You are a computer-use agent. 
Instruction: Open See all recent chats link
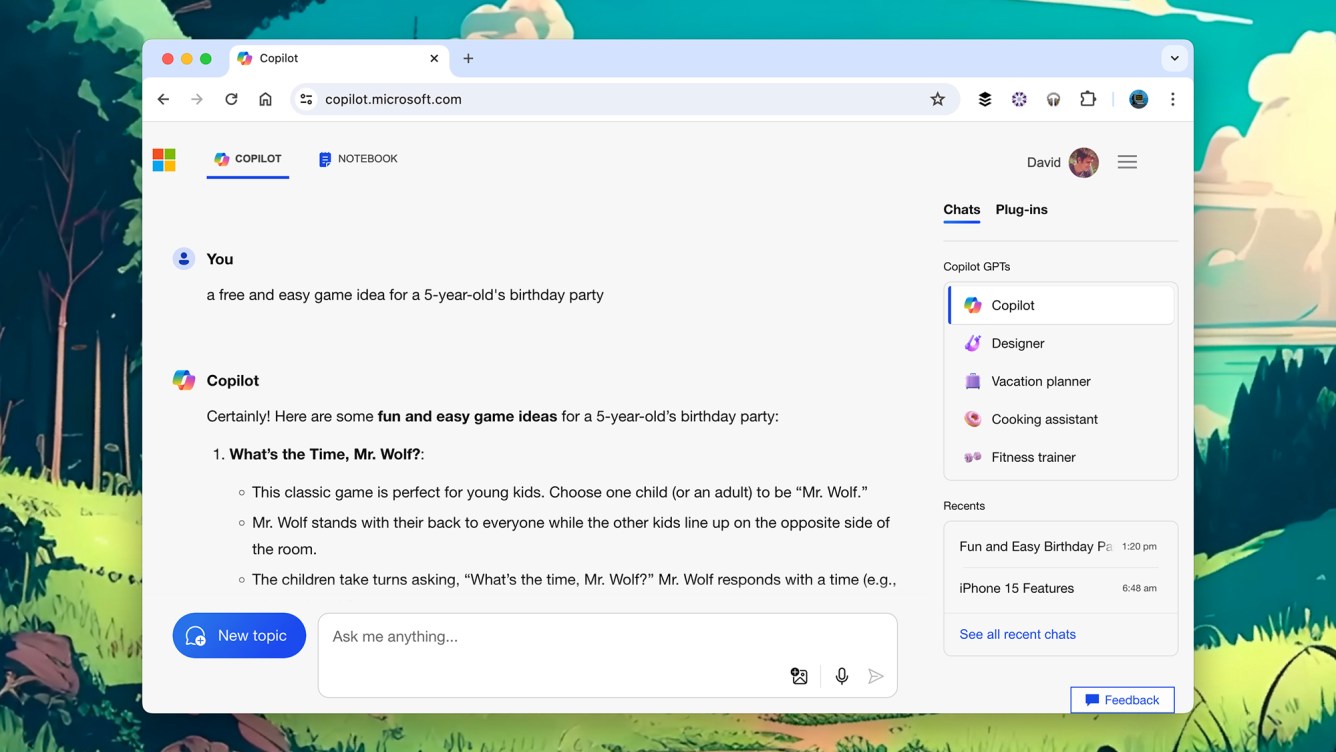[x=1017, y=634]
